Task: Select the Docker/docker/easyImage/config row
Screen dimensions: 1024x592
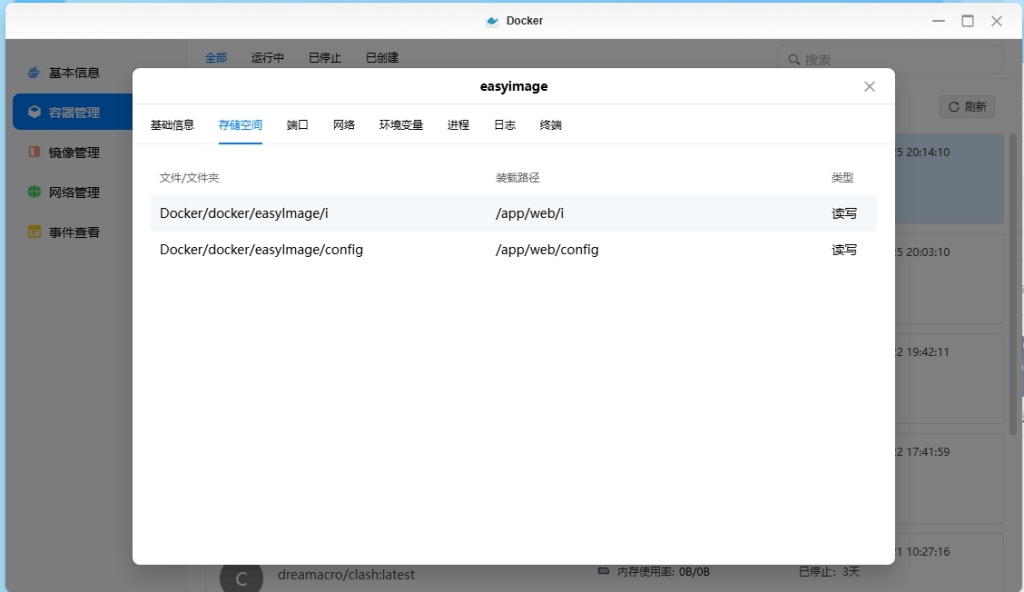Action: 513,250
